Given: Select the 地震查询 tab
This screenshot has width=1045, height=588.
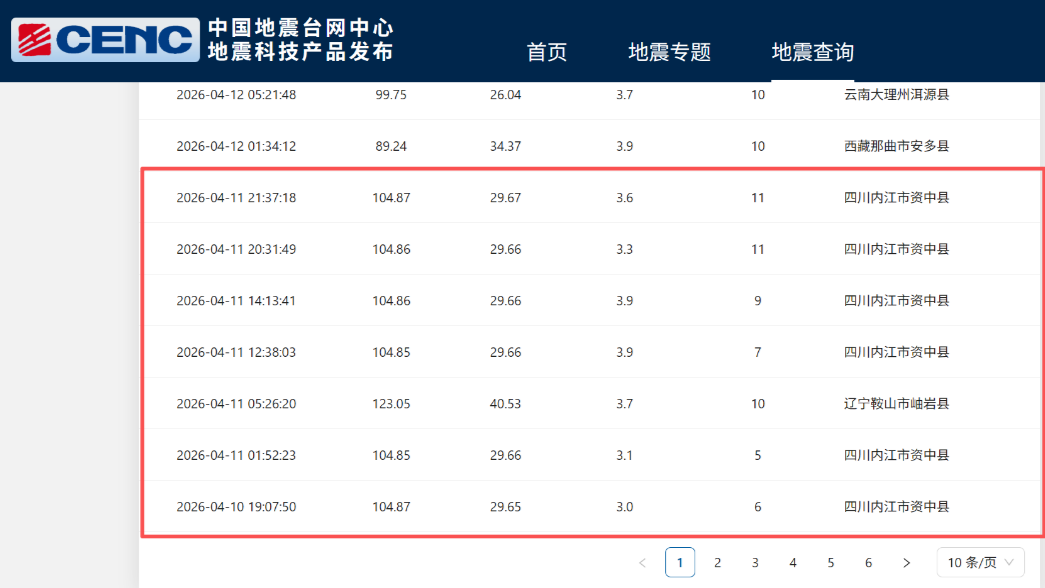Looking at the screenshot, I should pos(812,52).
